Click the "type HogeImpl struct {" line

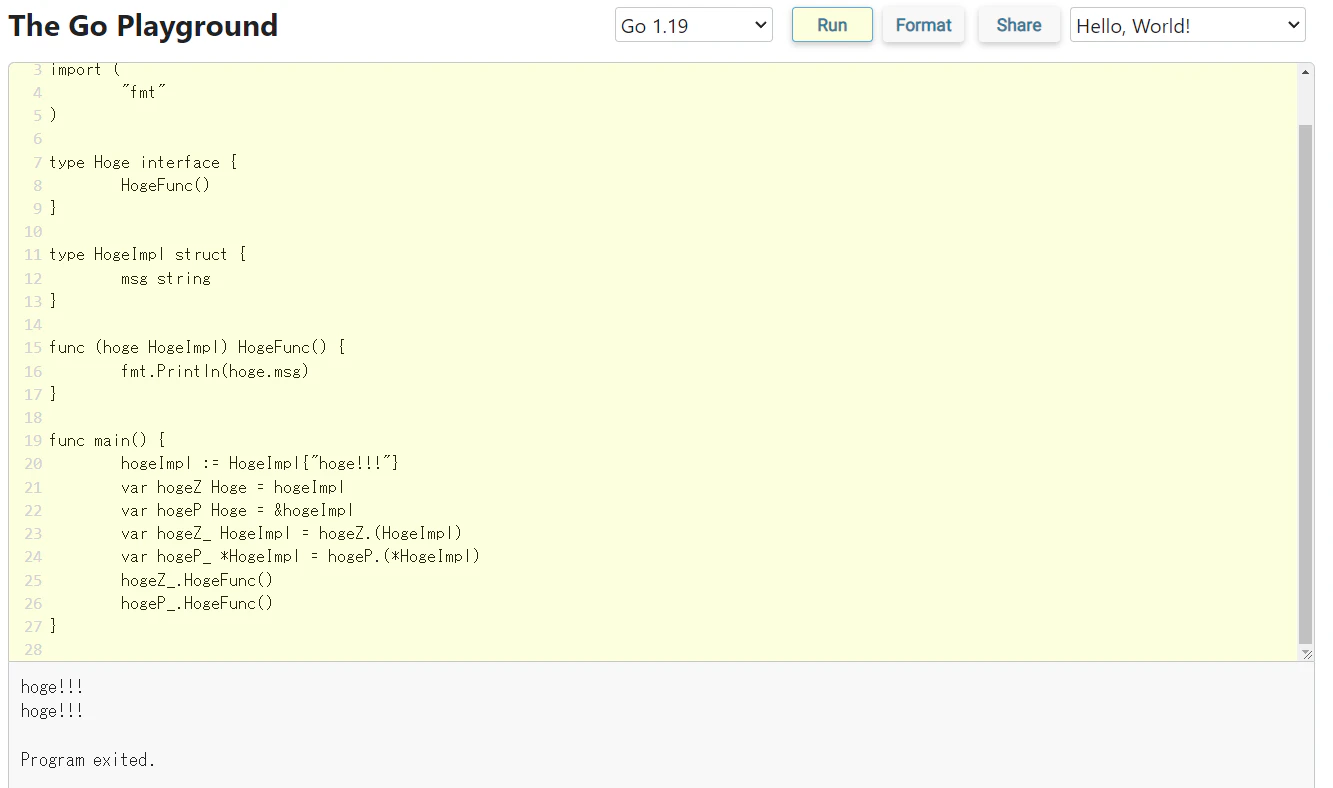click(x=148, y=254)
